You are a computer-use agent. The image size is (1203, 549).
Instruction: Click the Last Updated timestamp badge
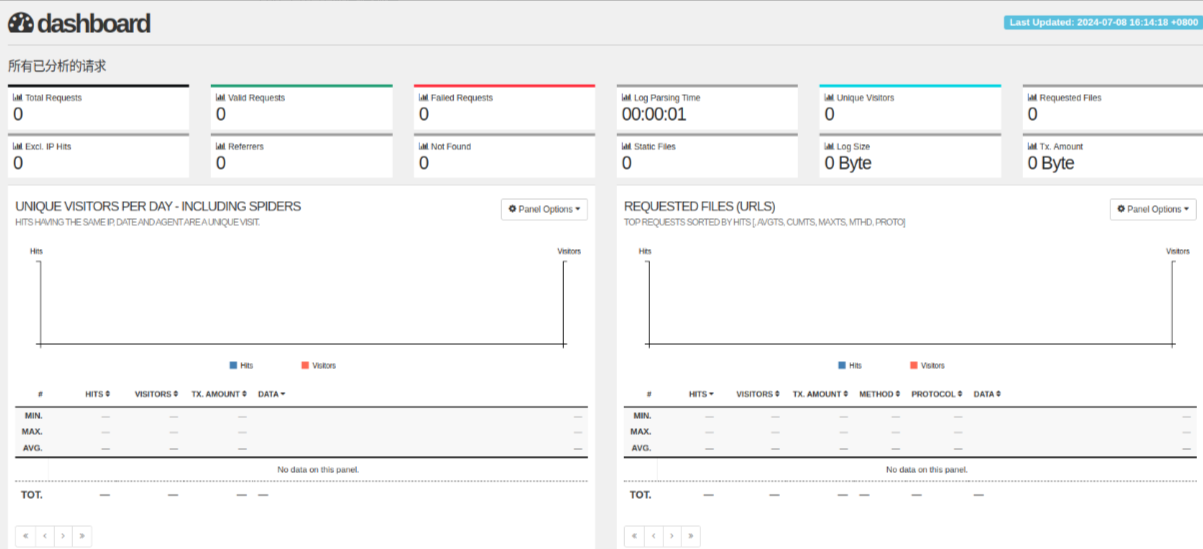[x=1100, y=22]
